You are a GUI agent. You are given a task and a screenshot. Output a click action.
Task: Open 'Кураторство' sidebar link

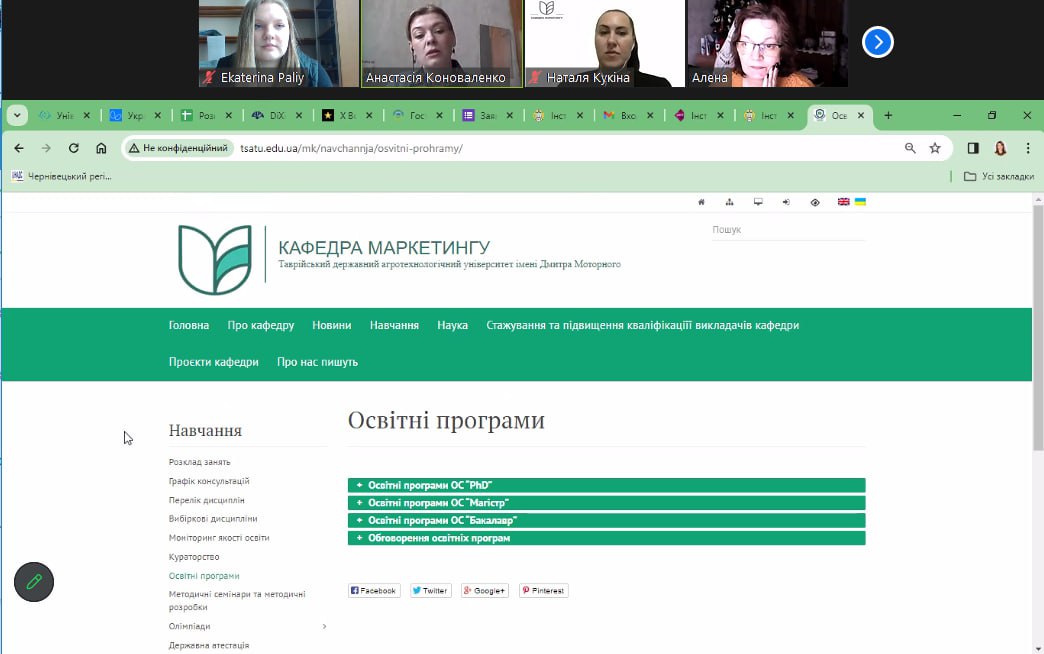tap(194, 557)
